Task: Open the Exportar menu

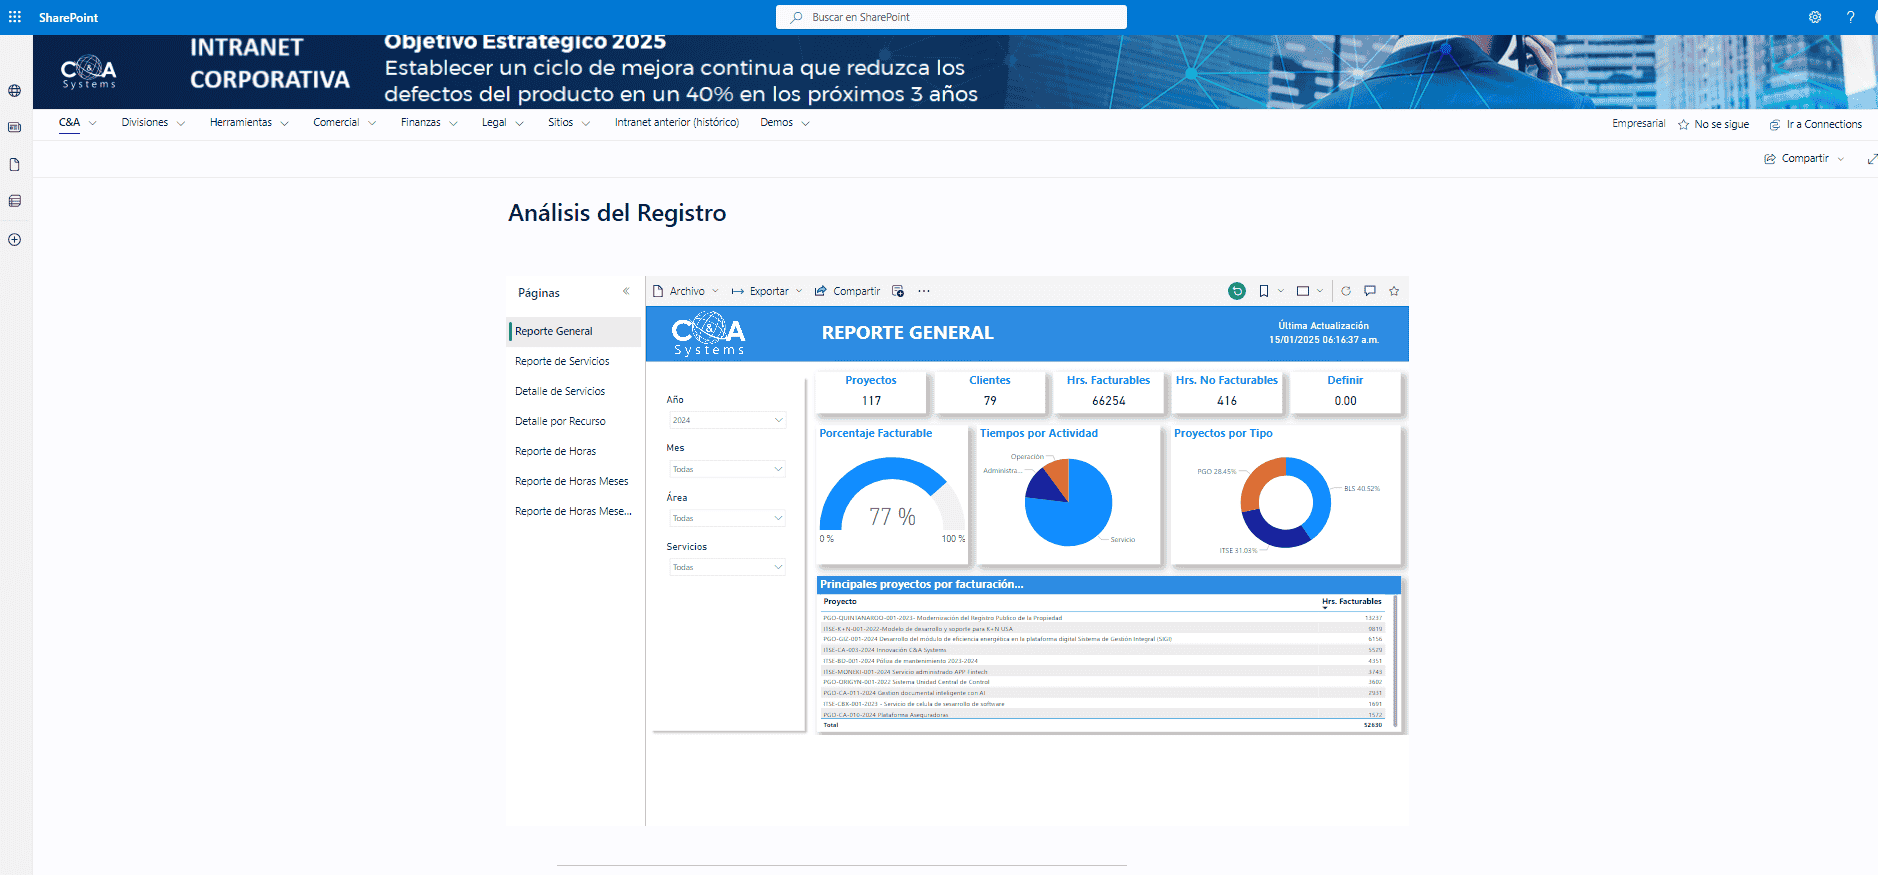Action: (x=767, y=291)
